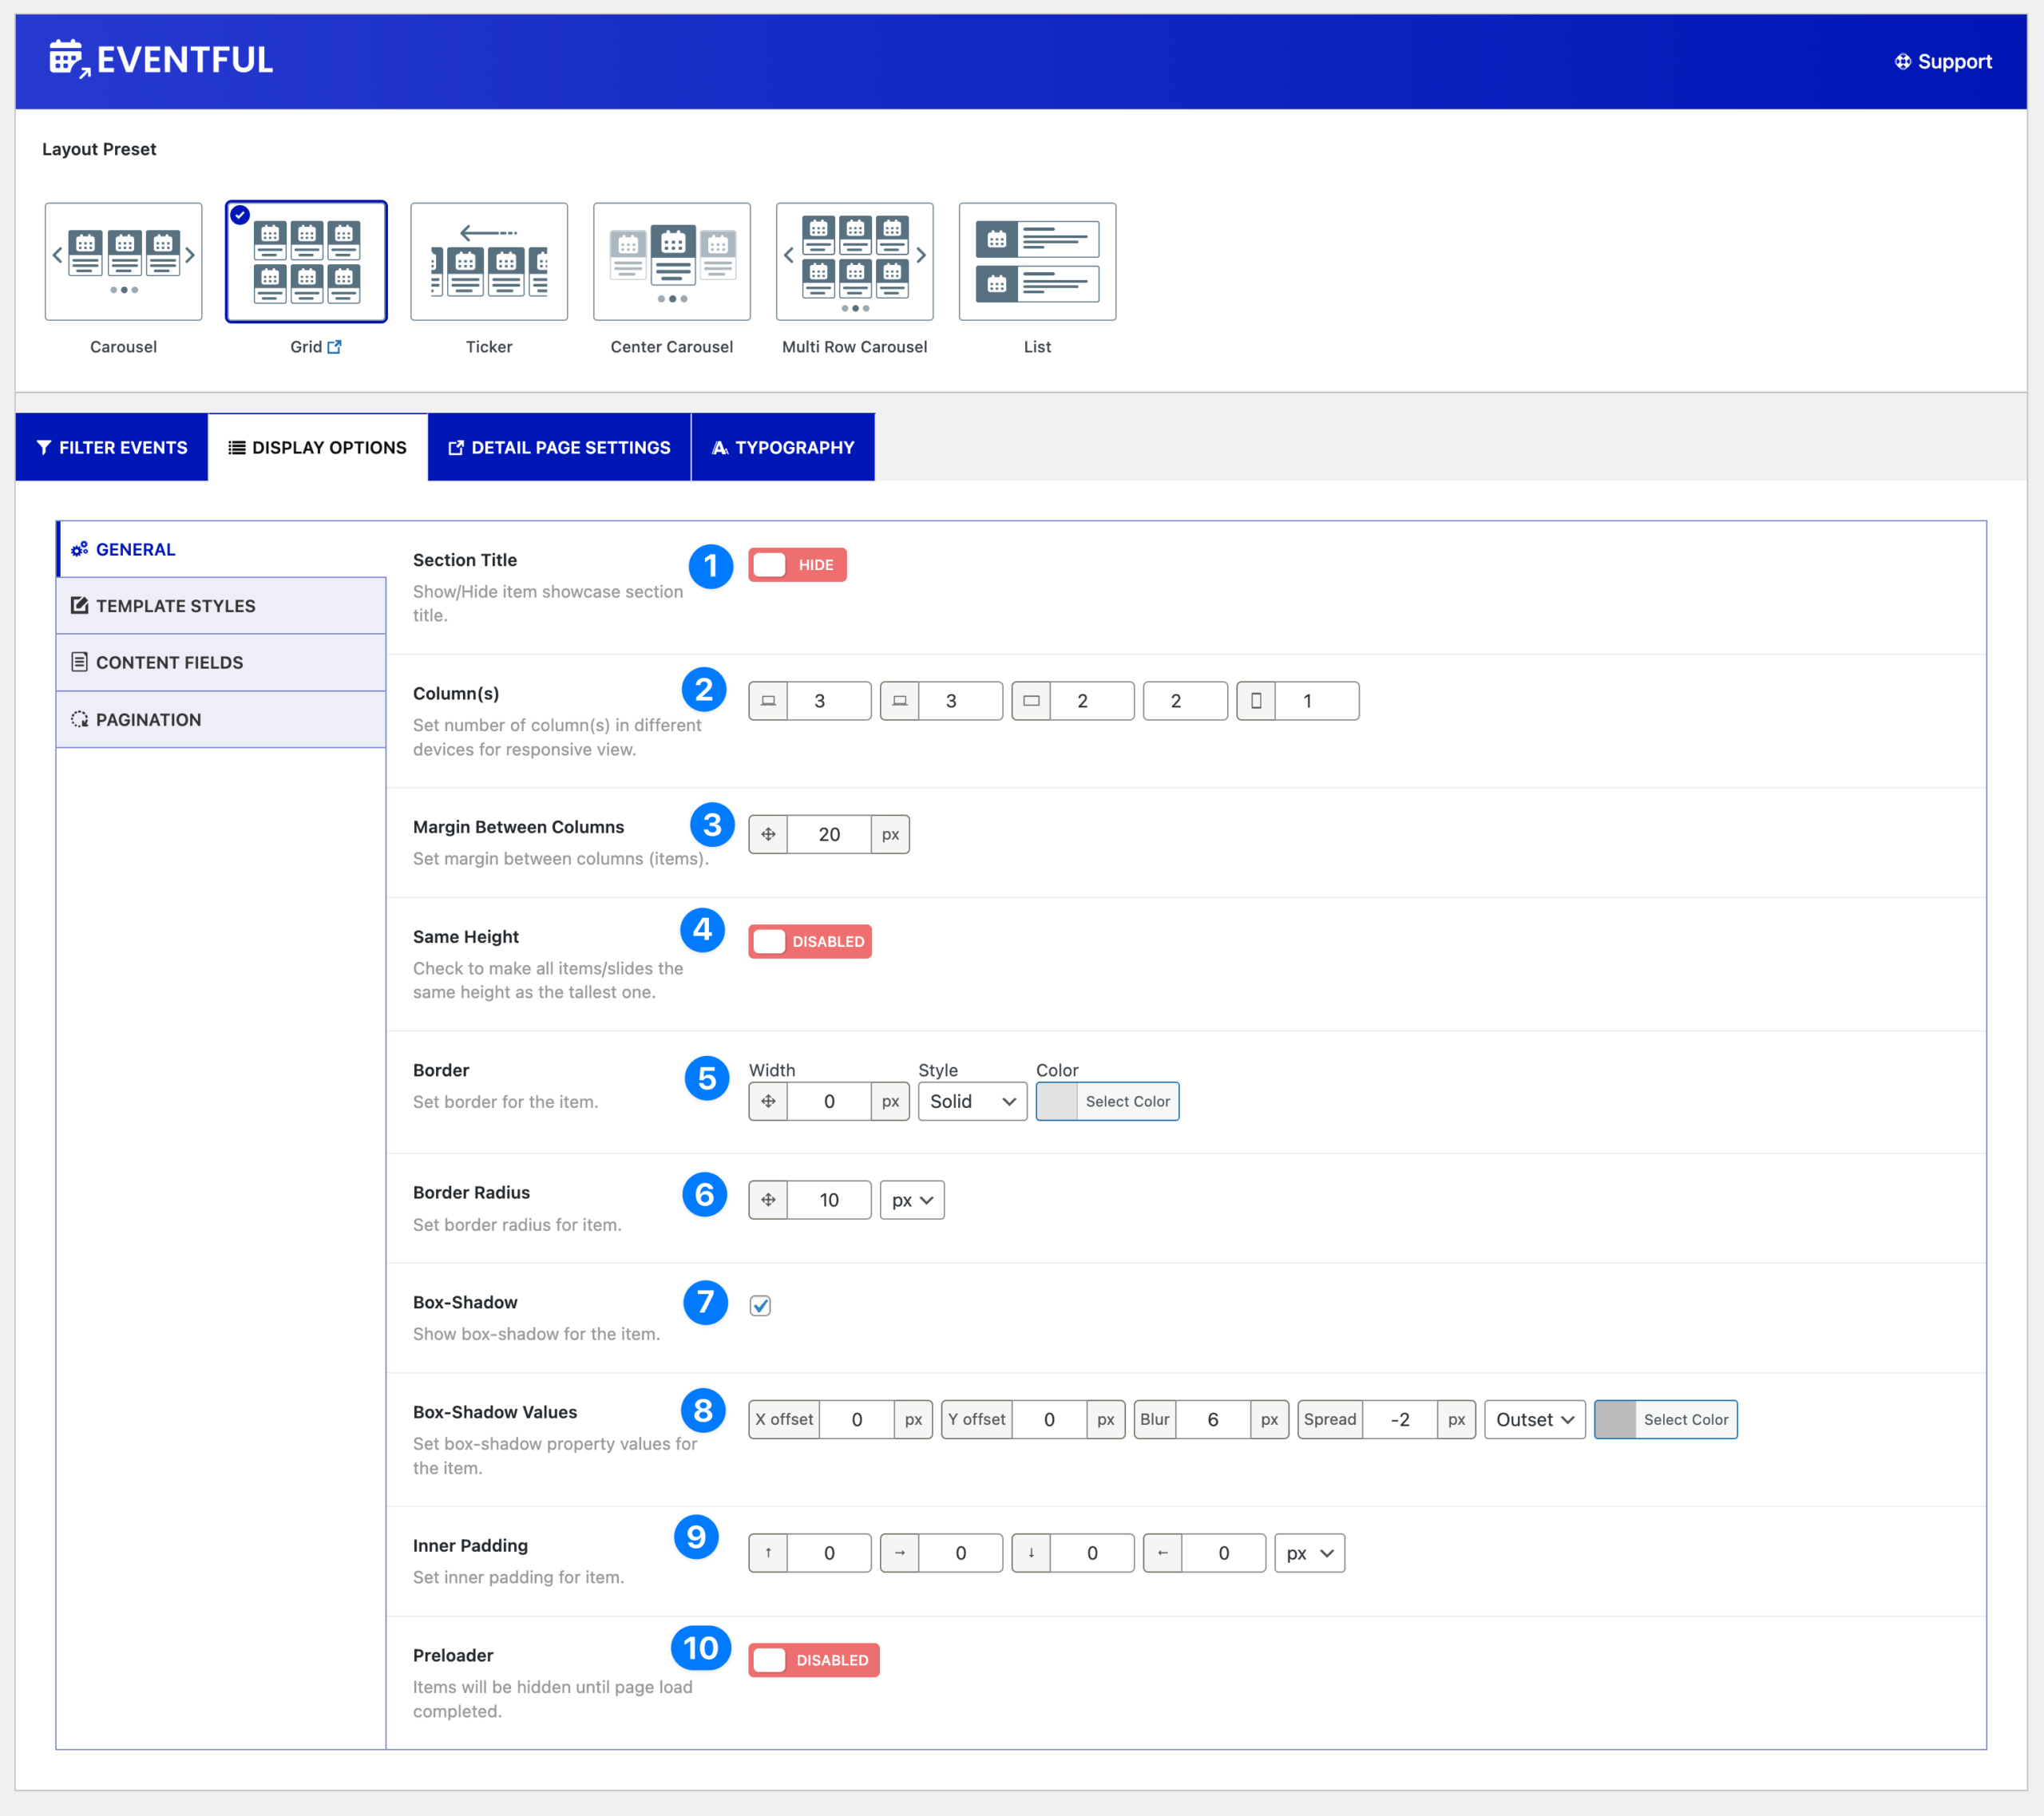Pick the List layout preset
The image size is (2044, 1816).
pos(1037,261)
